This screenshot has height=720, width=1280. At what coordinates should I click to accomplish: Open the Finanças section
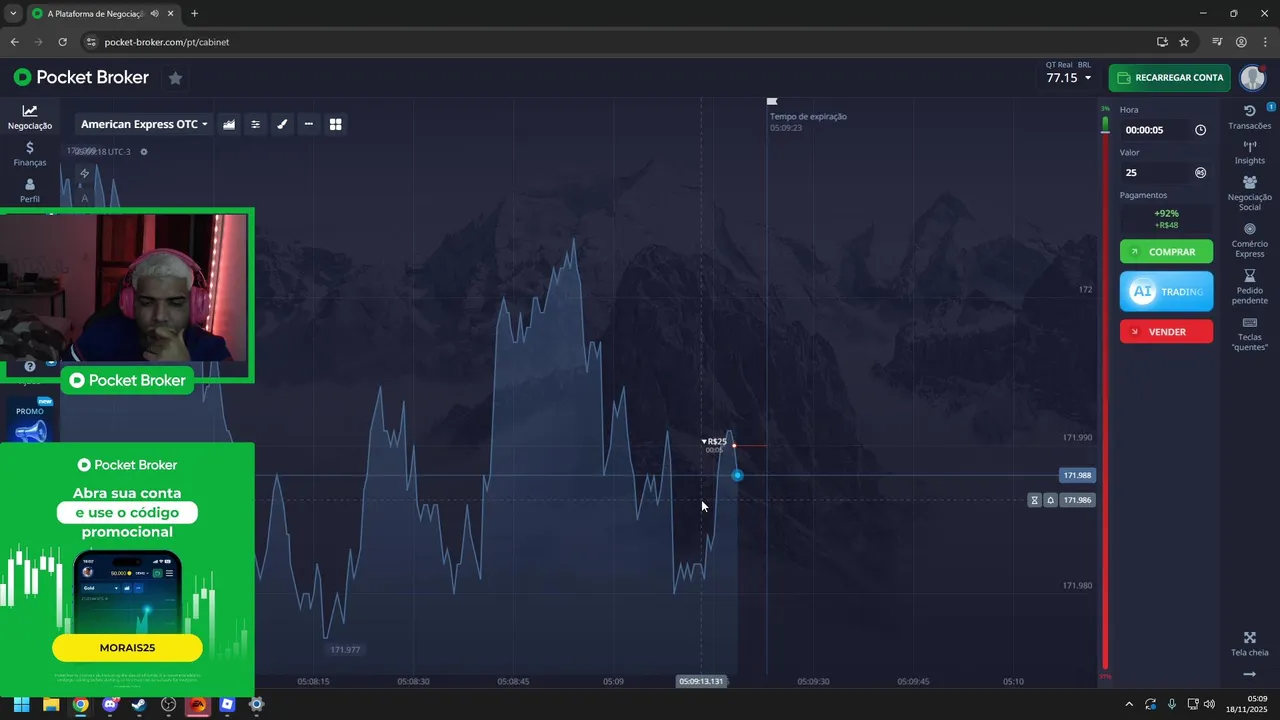point(30,153)
